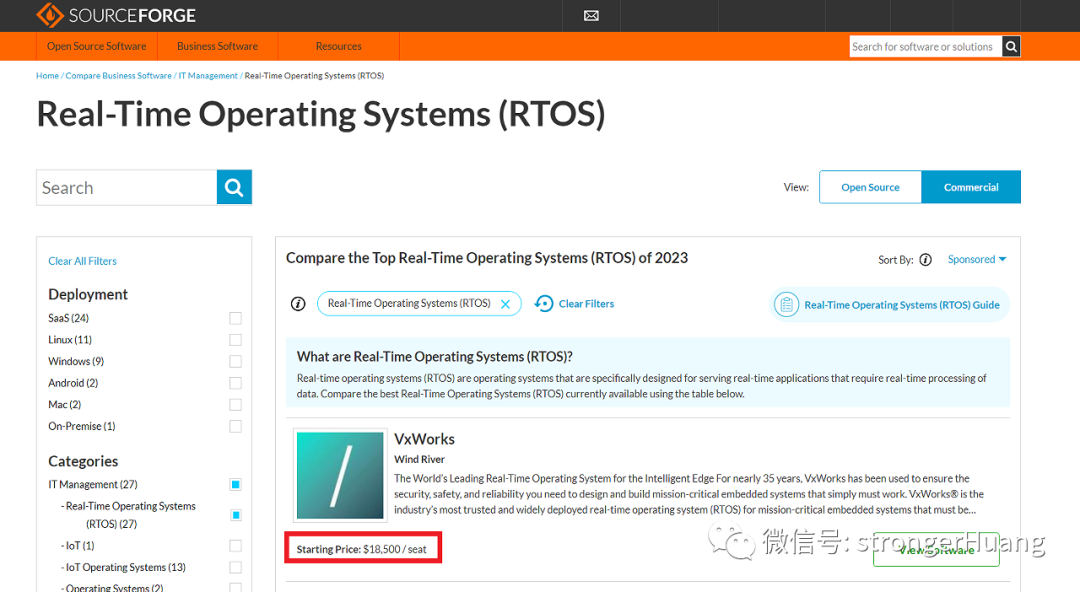Check the Linux deployment filter

[x=235, y=339]
